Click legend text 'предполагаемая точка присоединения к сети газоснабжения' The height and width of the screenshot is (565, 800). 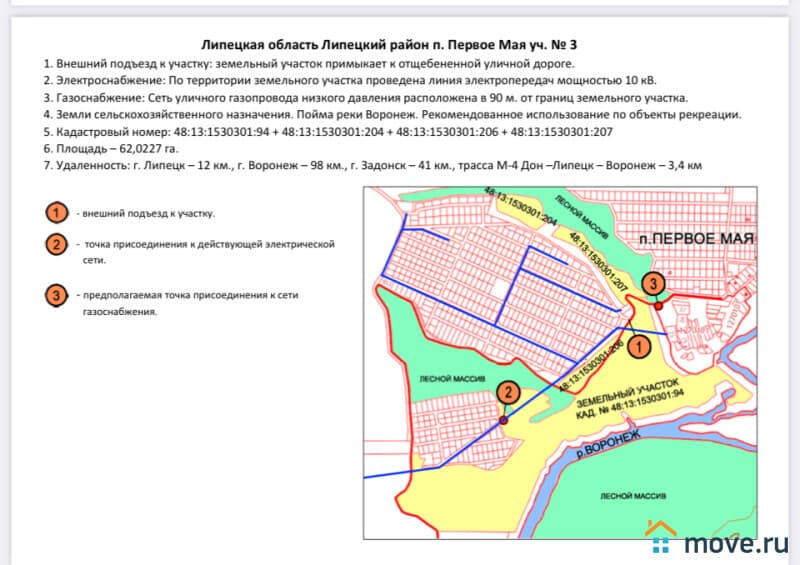pos(188,303)
